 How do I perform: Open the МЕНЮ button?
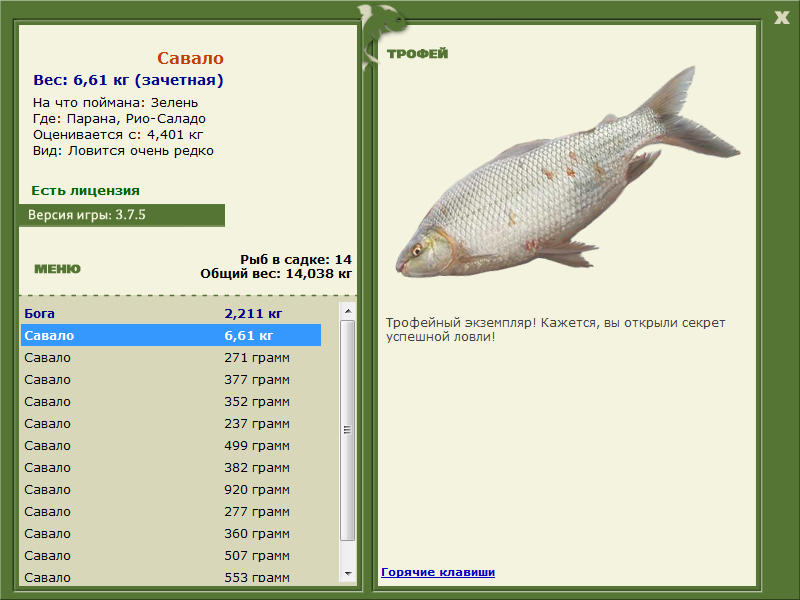coord(57,269)
